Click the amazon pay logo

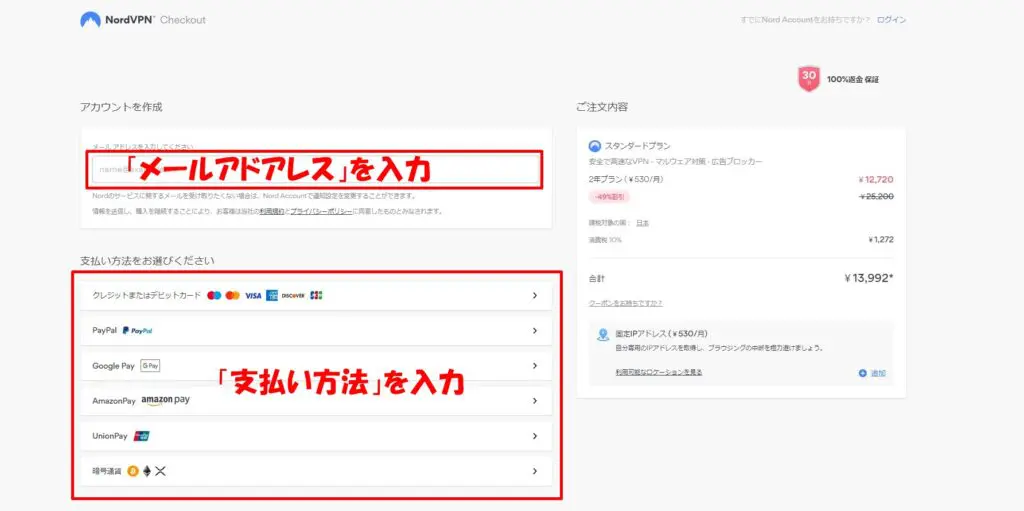[x=165, y=401]
